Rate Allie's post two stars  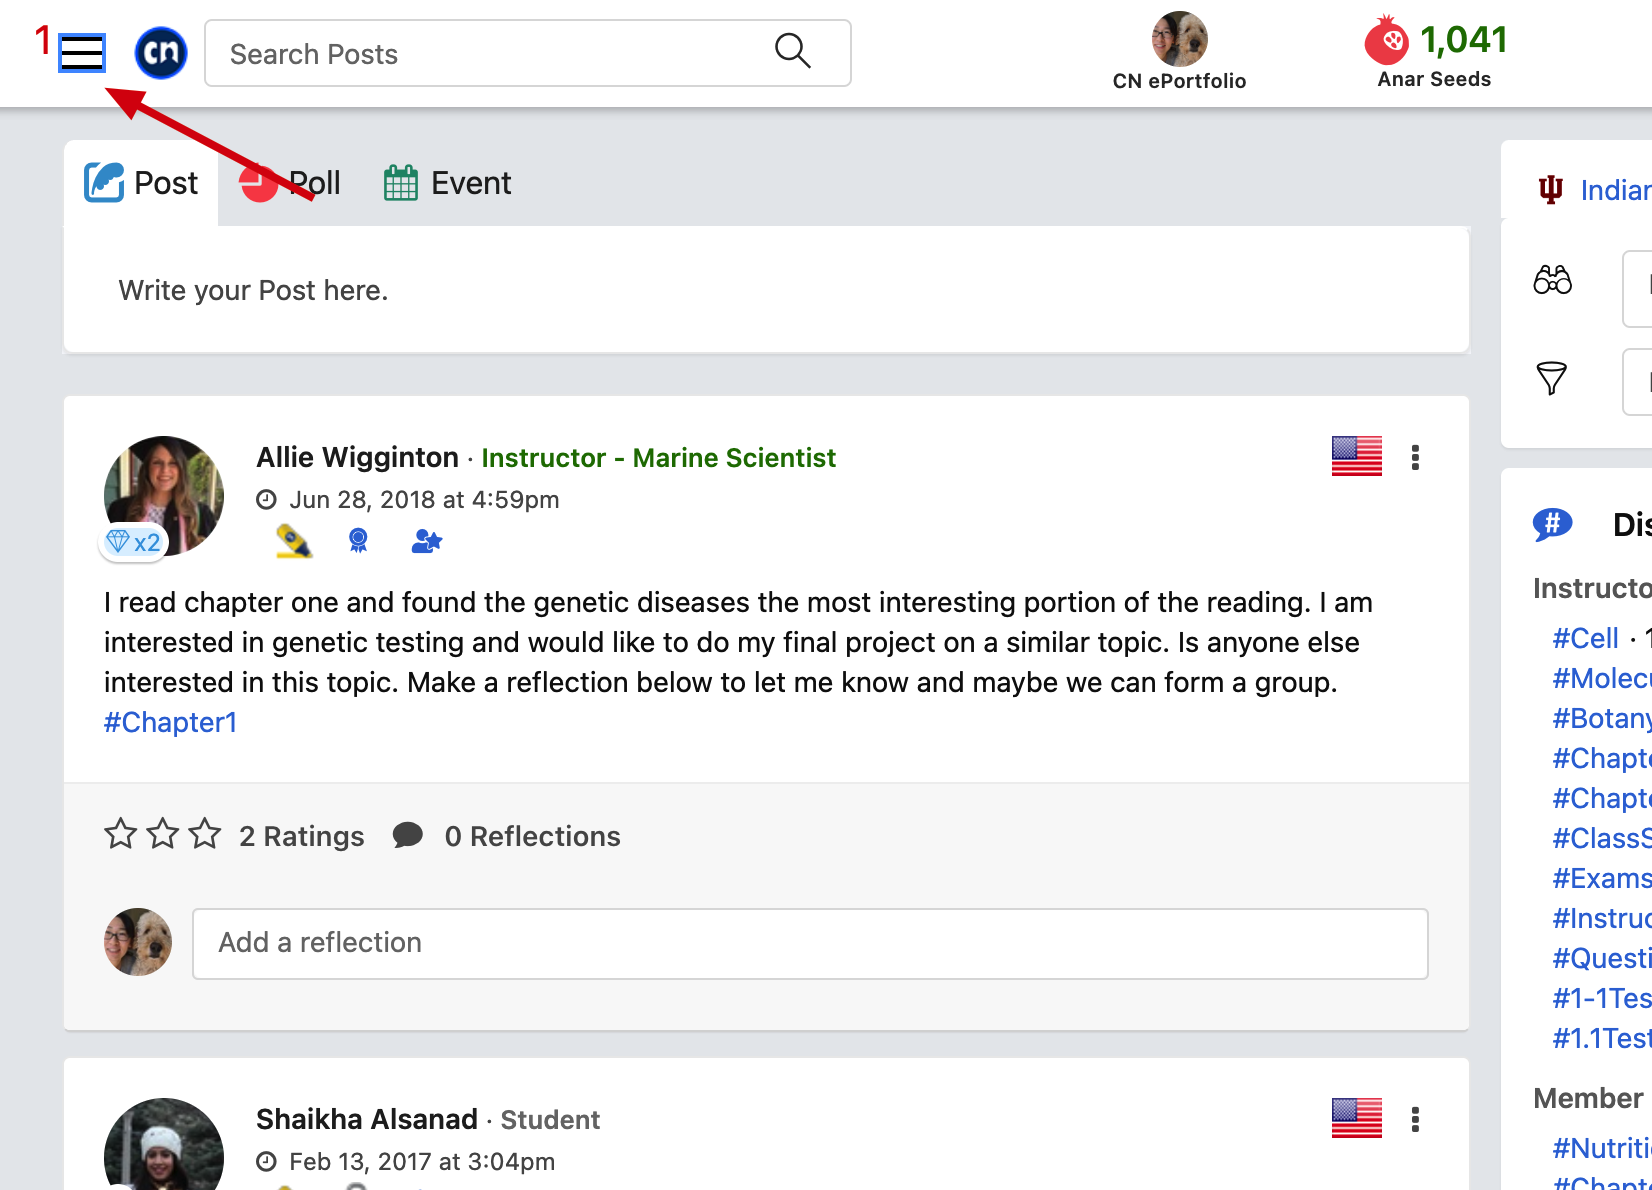click(163, 833)
